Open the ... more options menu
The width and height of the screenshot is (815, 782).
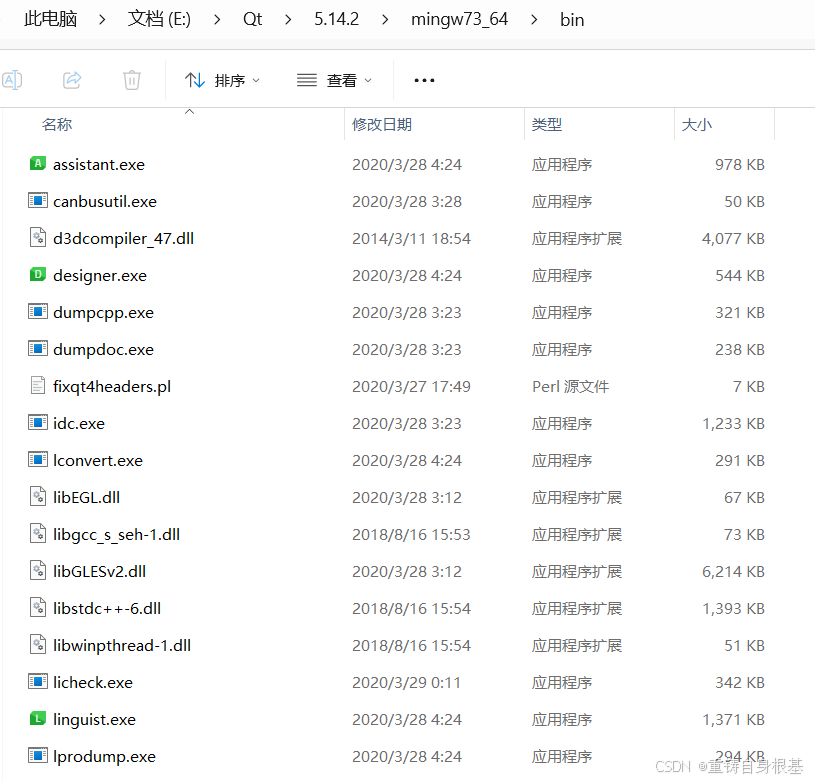tap(423, 80)
